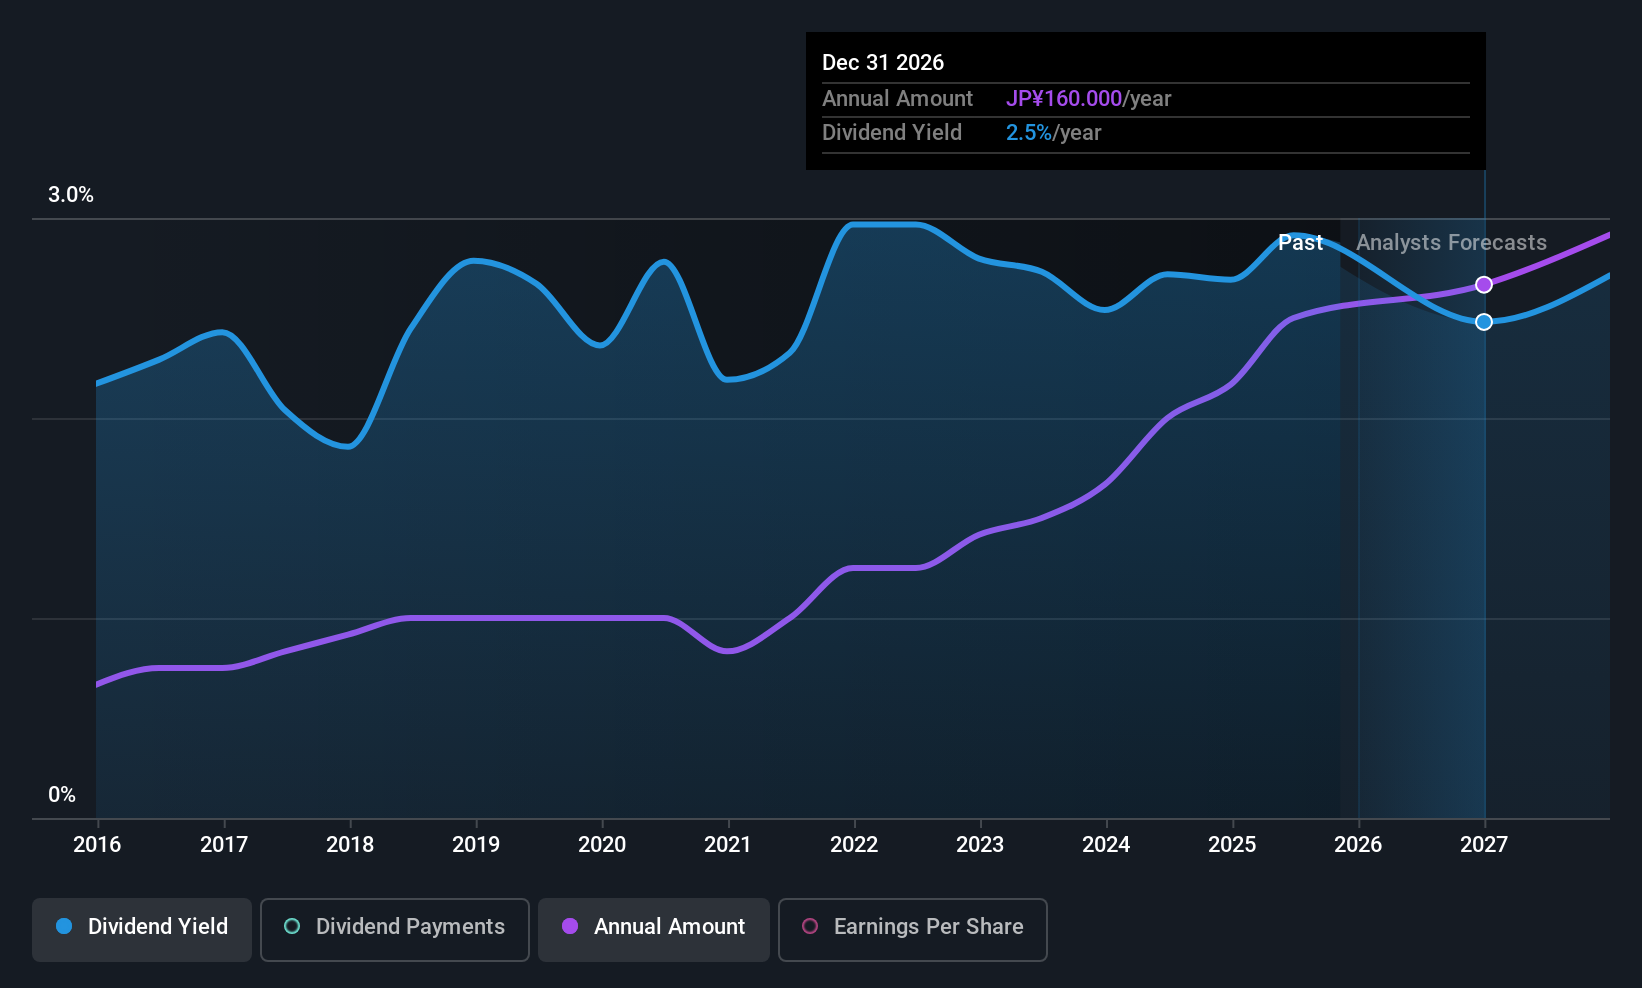
Task: Click the Past section label
Action: click(x=1300, y=243)
